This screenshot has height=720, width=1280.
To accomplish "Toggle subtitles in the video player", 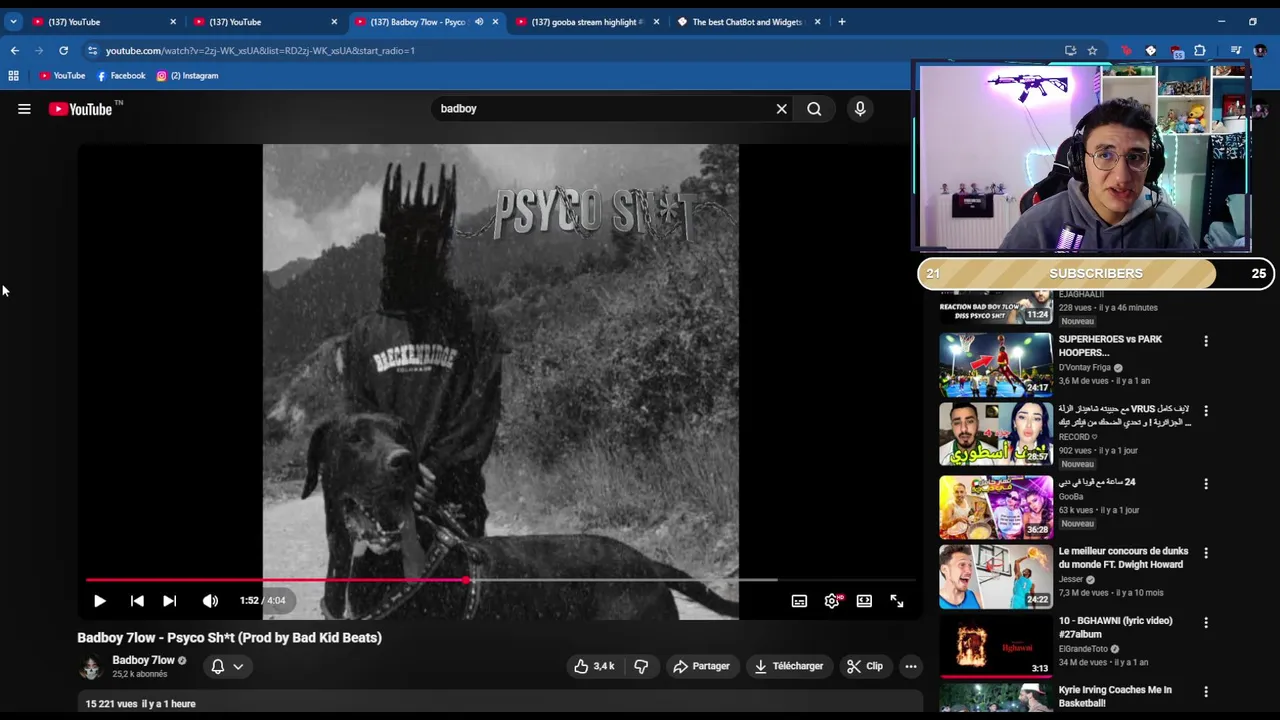I will [x=799, y=601].
